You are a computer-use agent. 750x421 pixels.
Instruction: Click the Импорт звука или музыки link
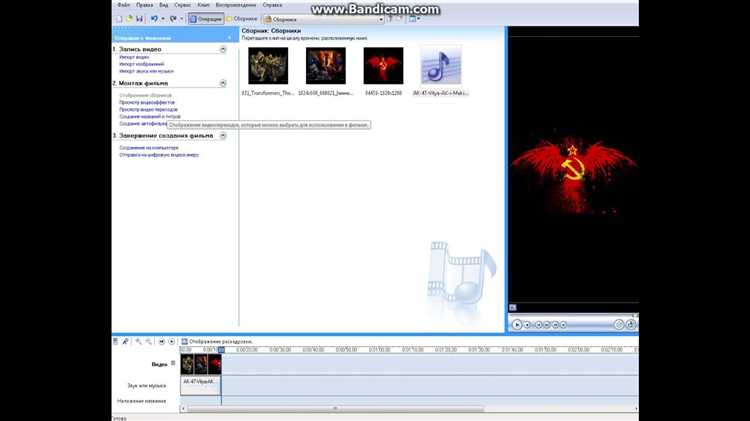[146, 71]
